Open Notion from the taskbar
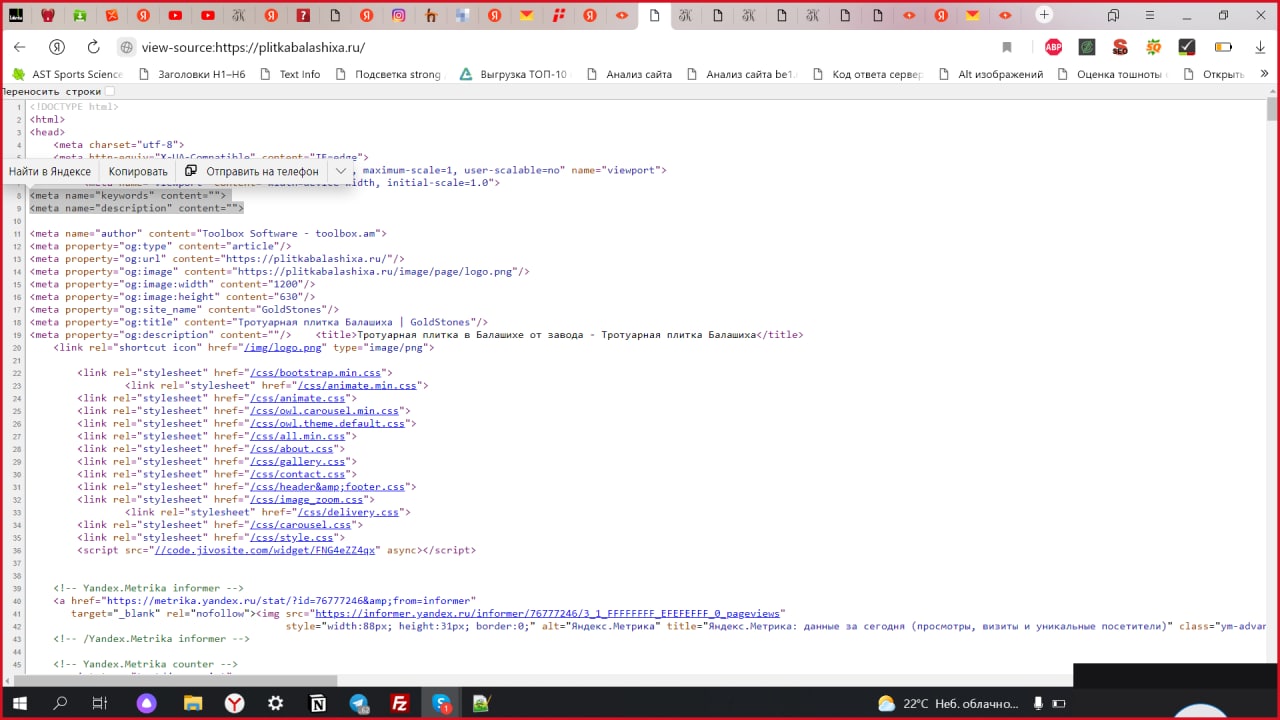1280x720 pixels. coord(318,703)
